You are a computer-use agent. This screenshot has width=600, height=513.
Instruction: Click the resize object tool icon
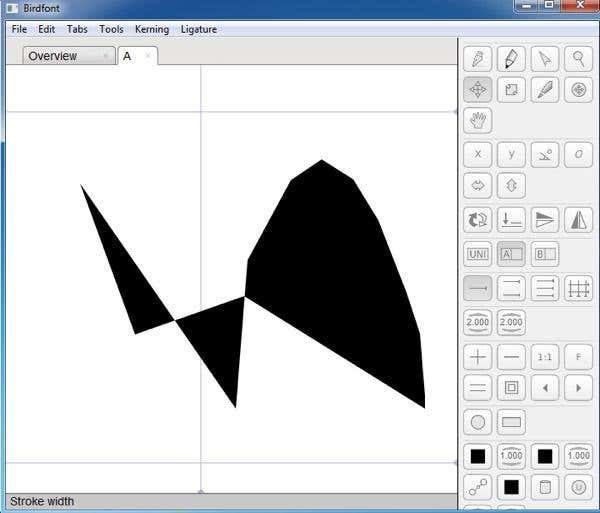click(511, 90)
